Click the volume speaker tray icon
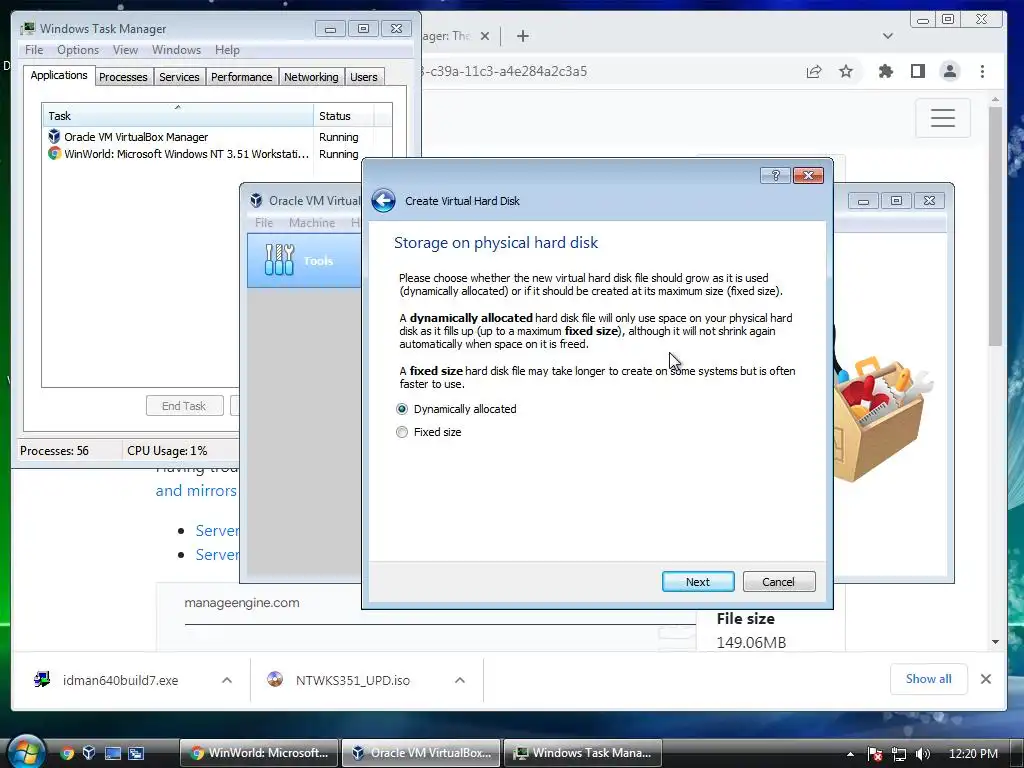This screenshot has width=1024, height=768. (923, 754)
